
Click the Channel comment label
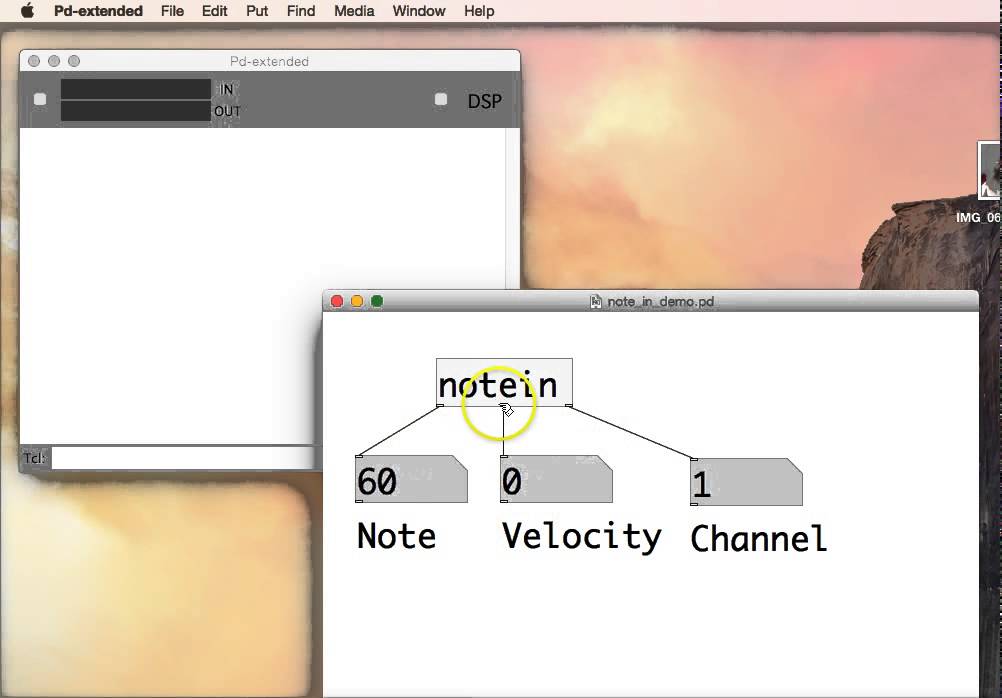759,538
